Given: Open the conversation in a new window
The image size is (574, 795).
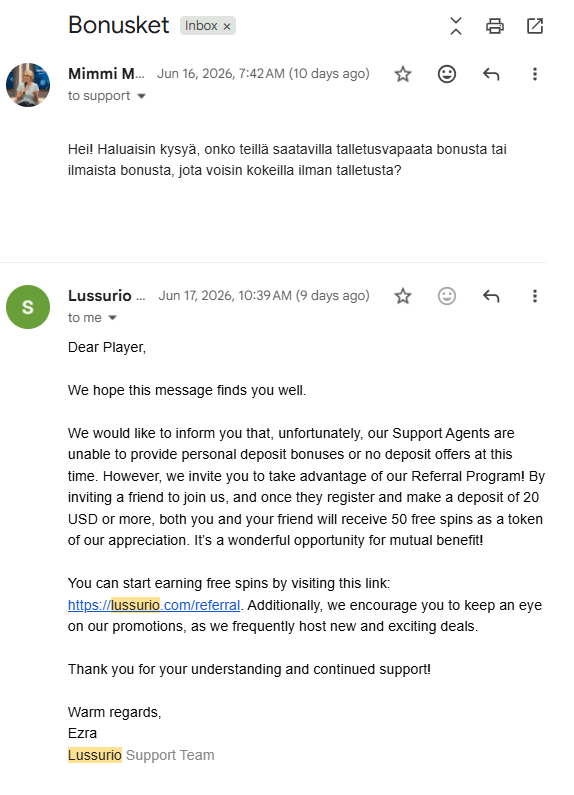Looking at the screenshot, I should [x=534, y=26].
